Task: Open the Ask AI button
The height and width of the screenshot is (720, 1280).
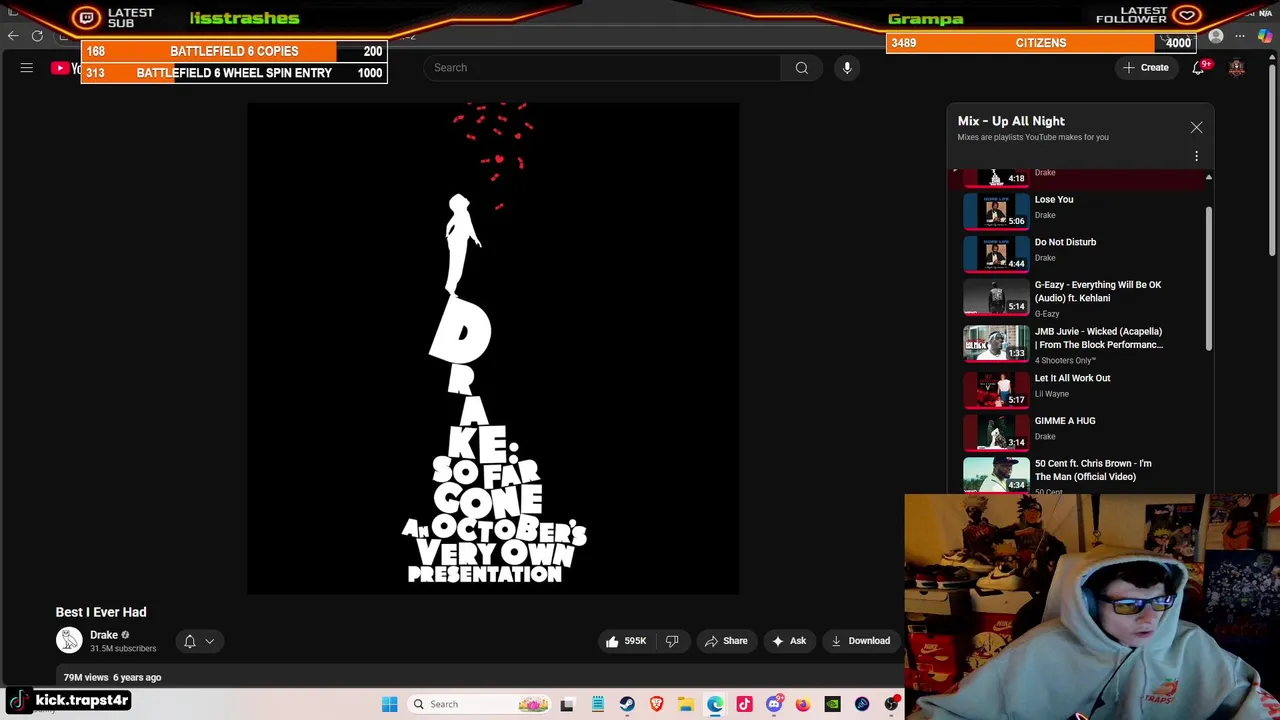Action: click(788, 641)
